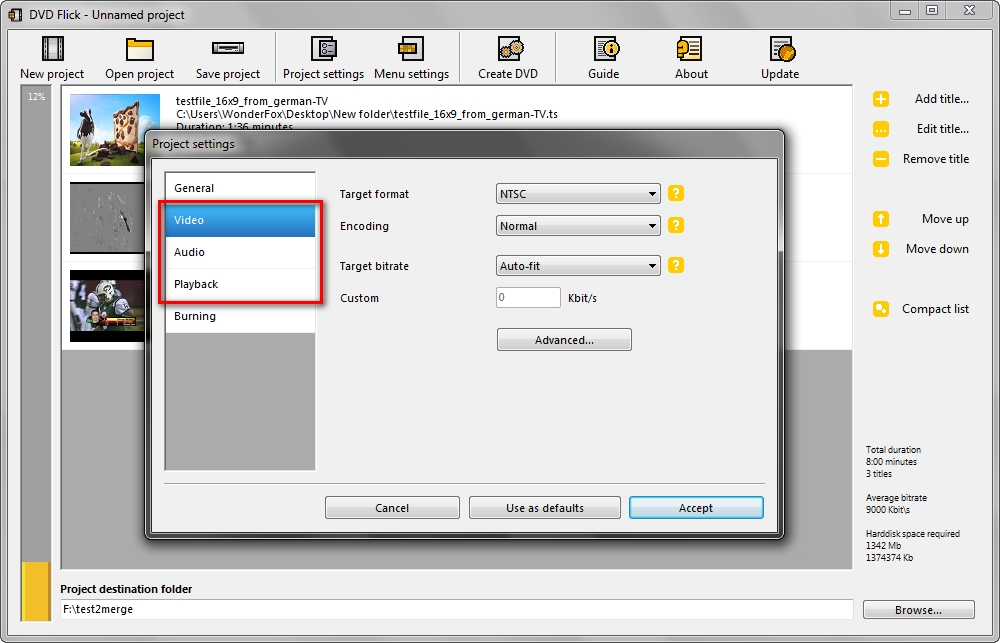
Task: Expand the Target bitrate Auto-fit dropdown
Action: click(578, 266)
